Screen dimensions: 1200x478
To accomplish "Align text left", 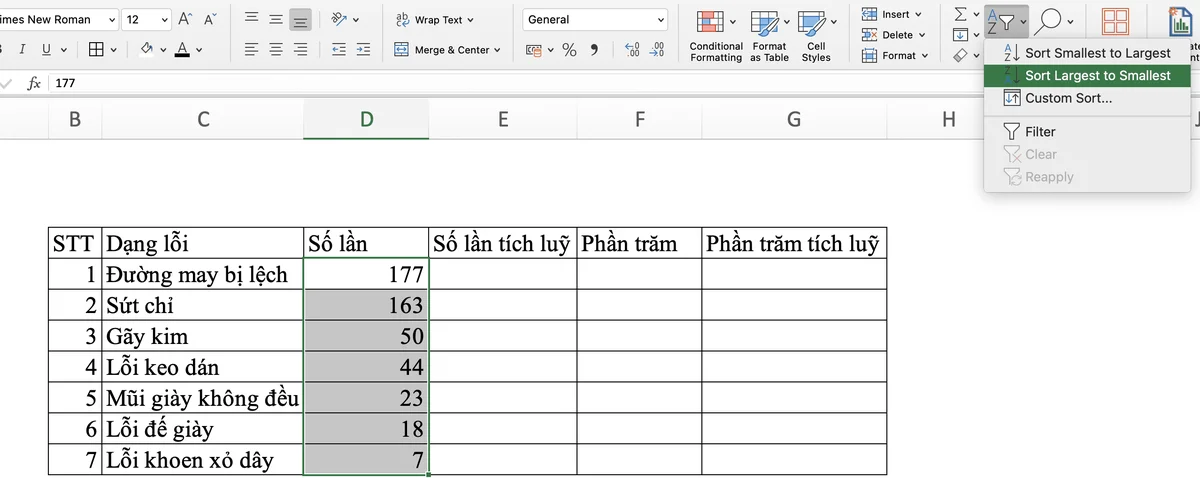I will tap(251, 49).
